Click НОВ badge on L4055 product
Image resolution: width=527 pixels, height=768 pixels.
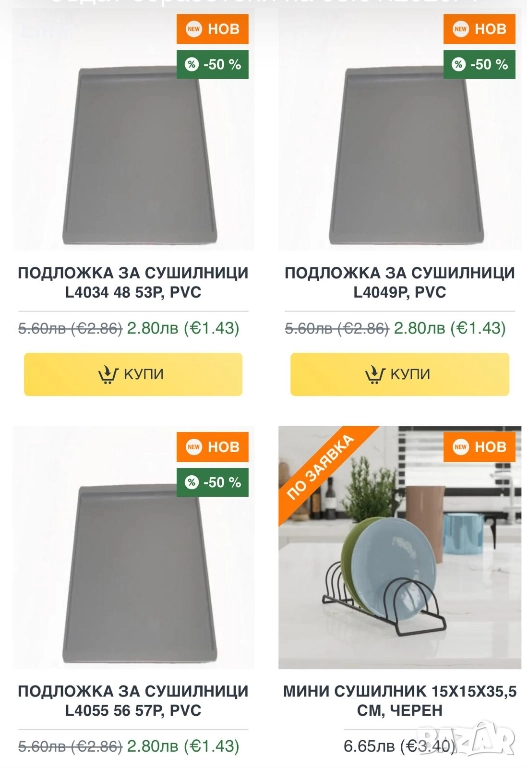click(213, 447)
